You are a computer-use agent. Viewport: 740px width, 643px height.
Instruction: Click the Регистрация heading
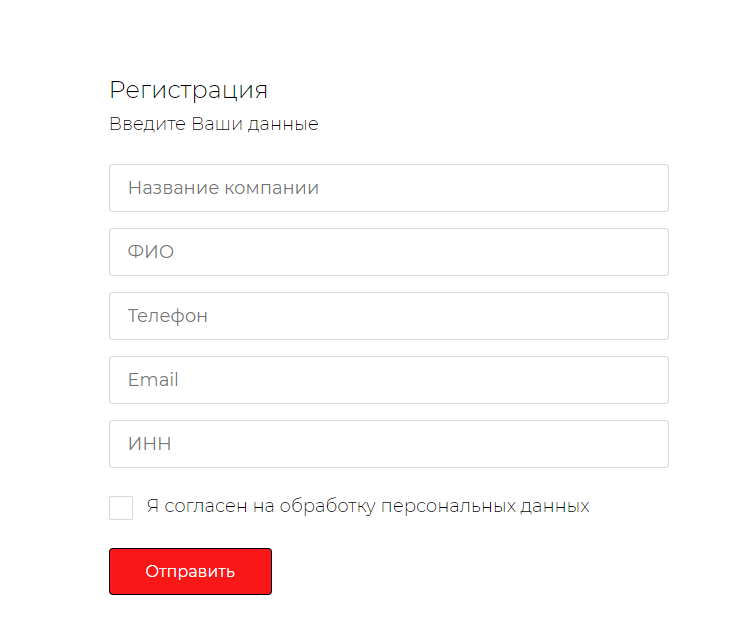188,90
